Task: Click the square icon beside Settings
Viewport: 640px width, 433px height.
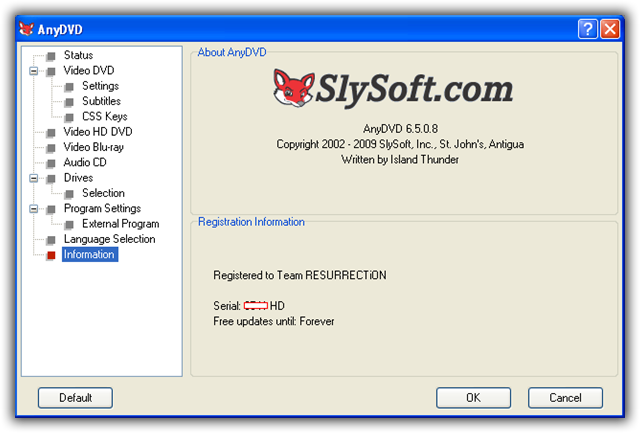Action: coord(69,87)
